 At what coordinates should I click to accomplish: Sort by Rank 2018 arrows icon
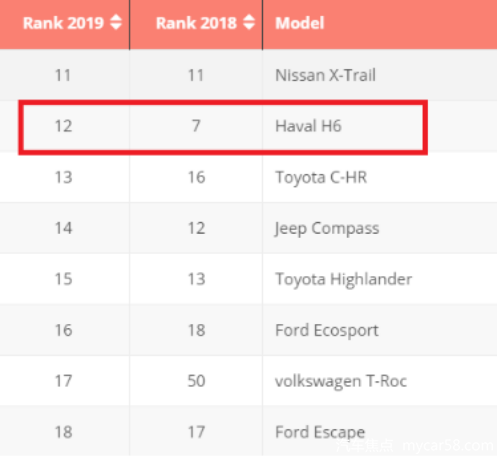point(249,22)
